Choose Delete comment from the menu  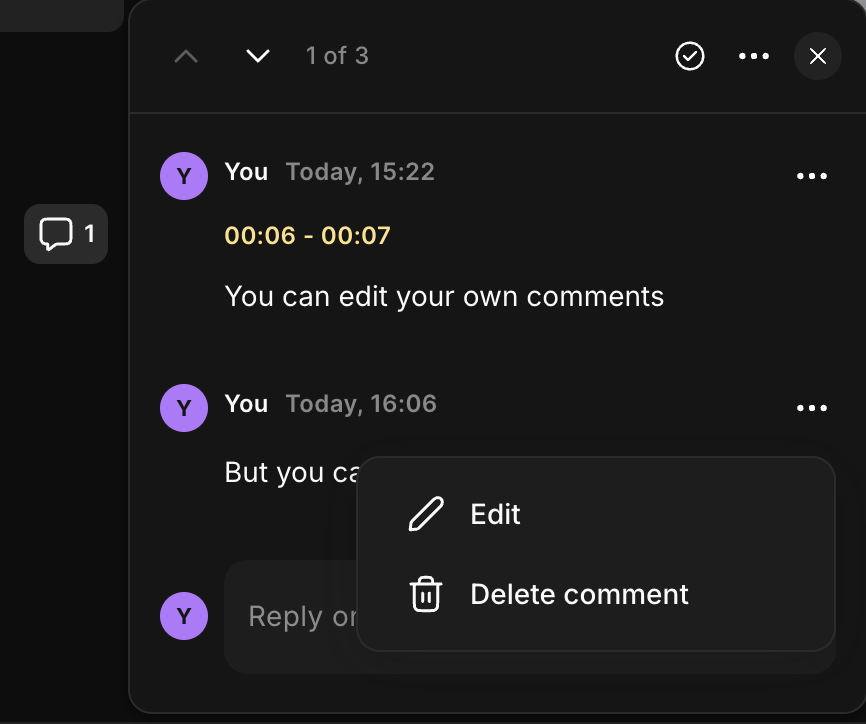[578, 594]
